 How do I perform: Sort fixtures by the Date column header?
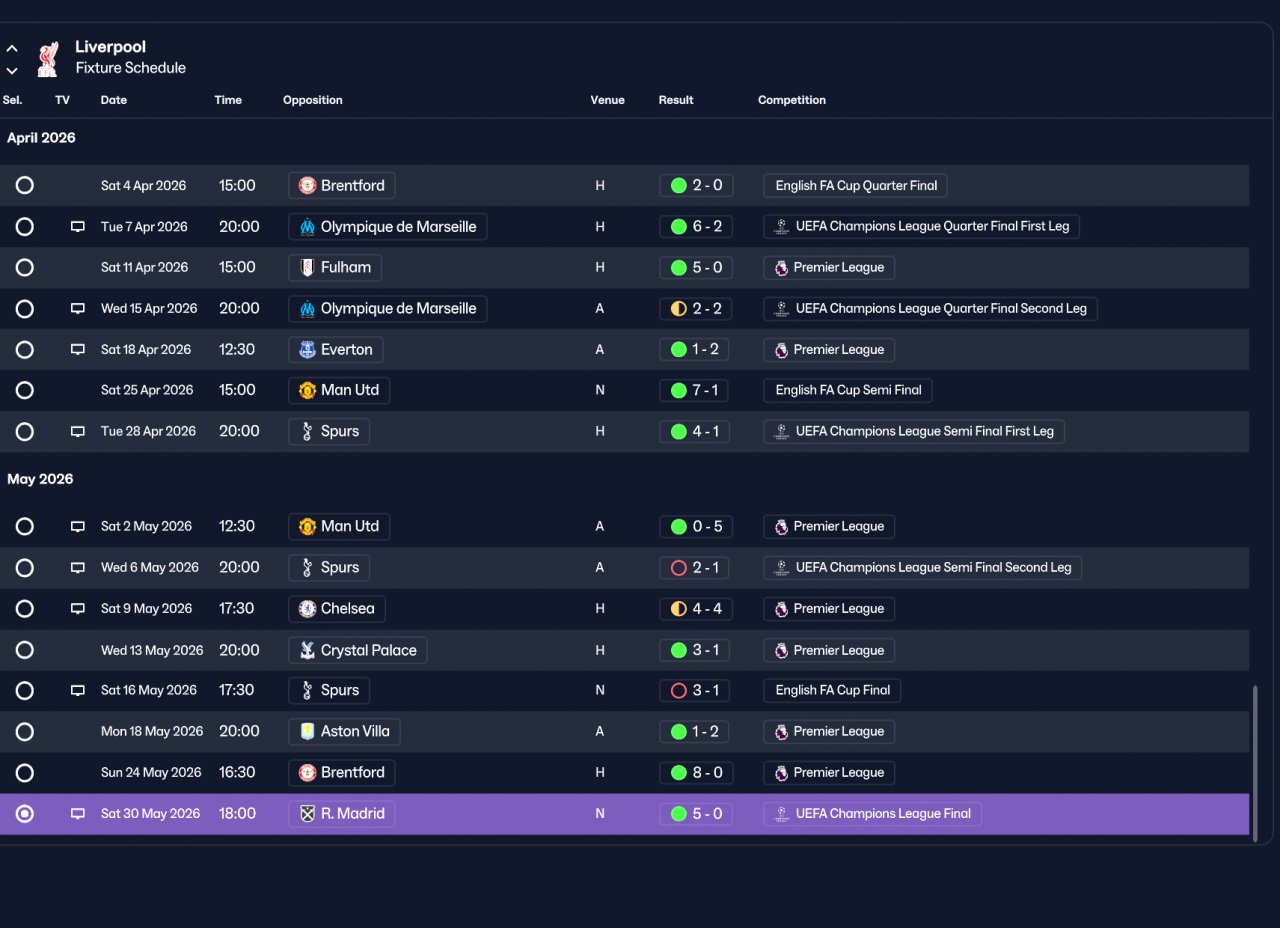(114, 100)
